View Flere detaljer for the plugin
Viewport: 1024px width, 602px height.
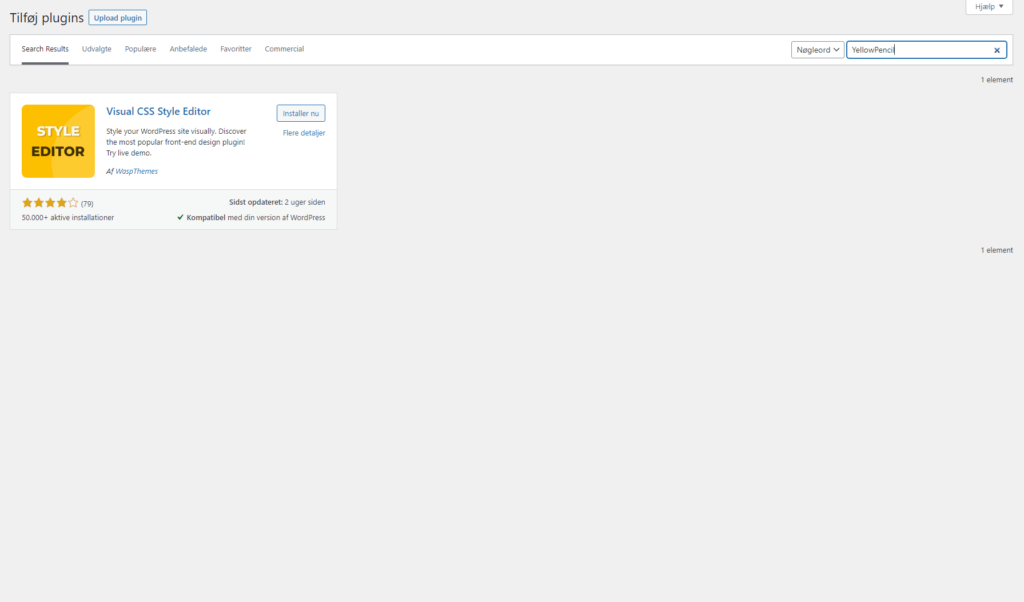304,133
